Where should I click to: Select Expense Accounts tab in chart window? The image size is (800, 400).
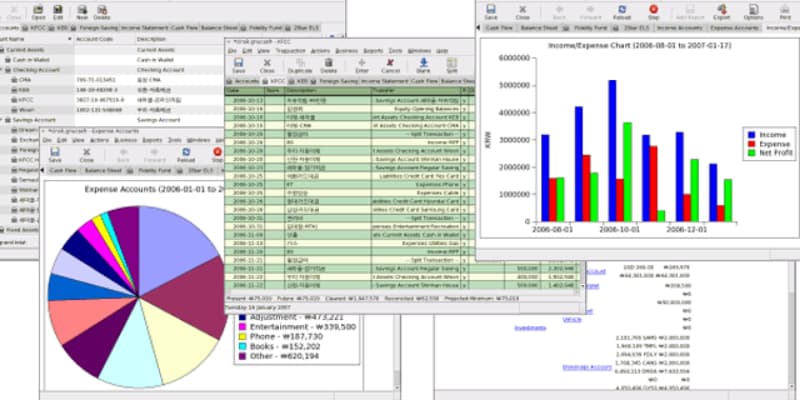(734, 28)
